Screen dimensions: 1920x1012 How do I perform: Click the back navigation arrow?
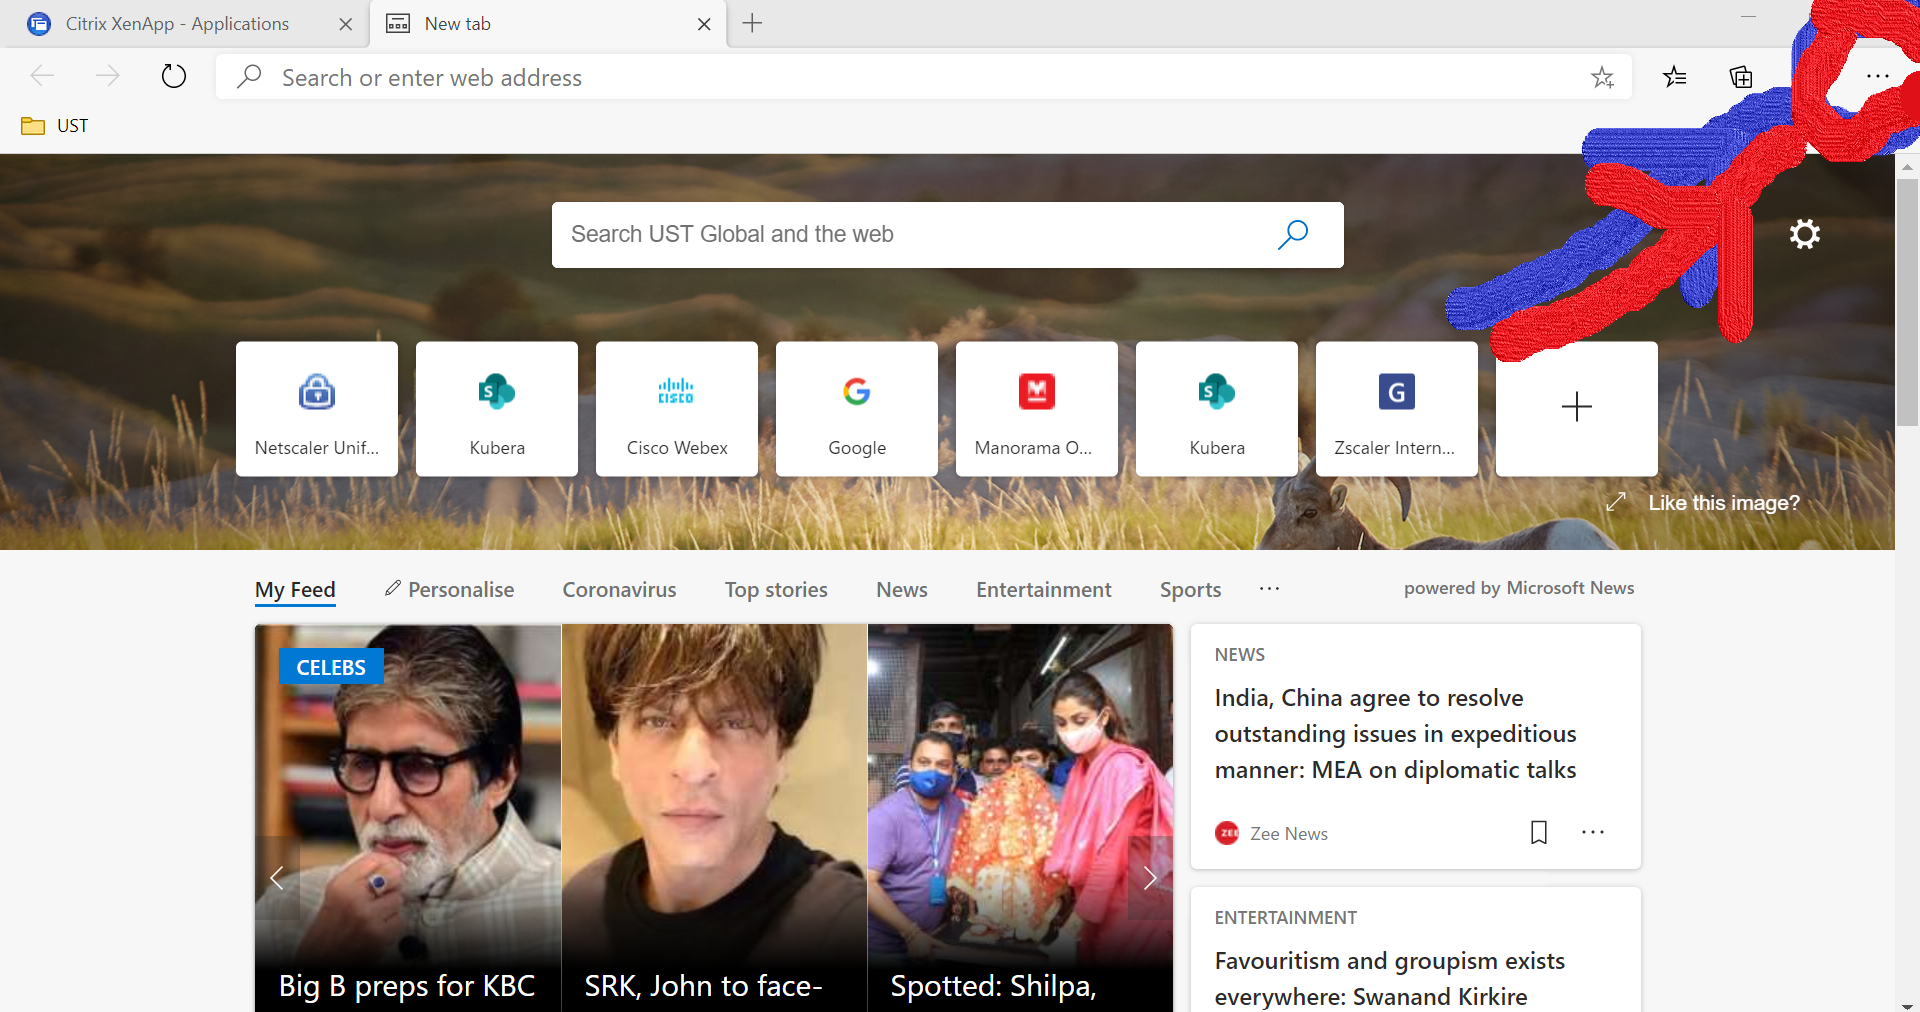(x=42, y=76)
